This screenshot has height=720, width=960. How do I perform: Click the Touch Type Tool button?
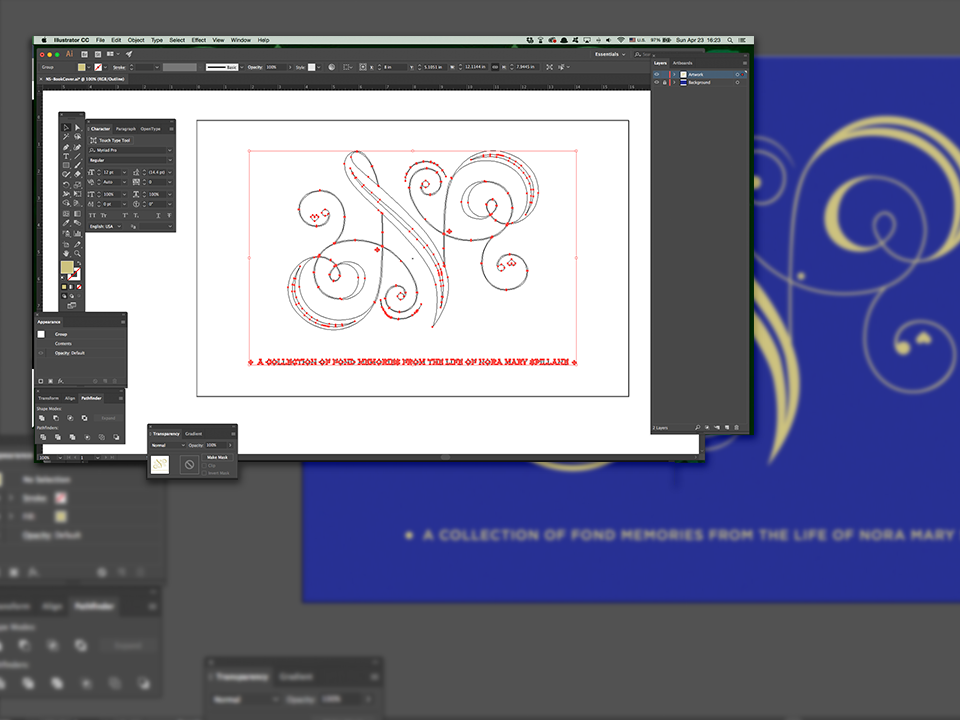[111, 140]
